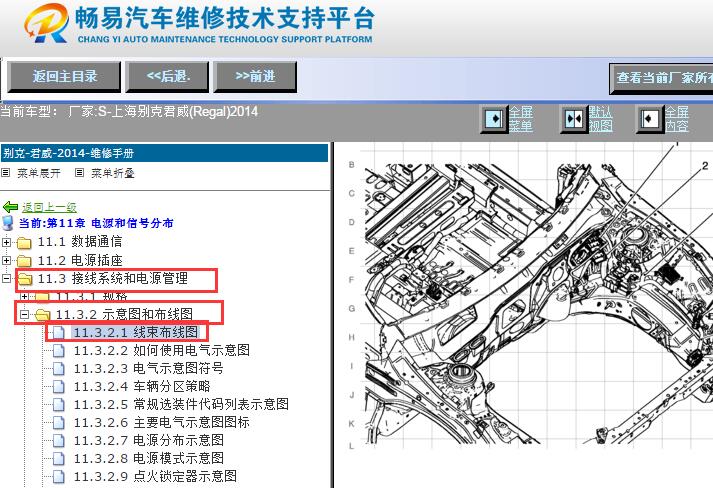Select 11.3.2 示意图和布线图 tree item
This screenshot has height=488, width=713.
[x=124, y=314]
